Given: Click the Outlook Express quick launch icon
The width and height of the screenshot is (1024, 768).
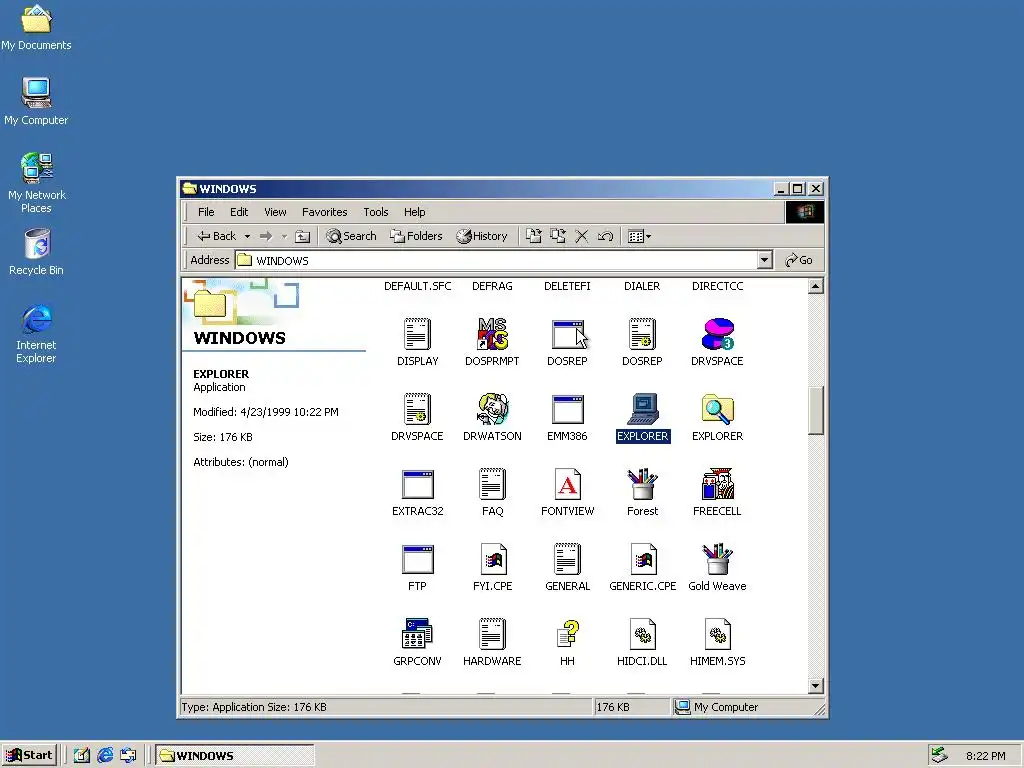Looking at the screenshot, I should pyautogui.click(x=128, y=755).
